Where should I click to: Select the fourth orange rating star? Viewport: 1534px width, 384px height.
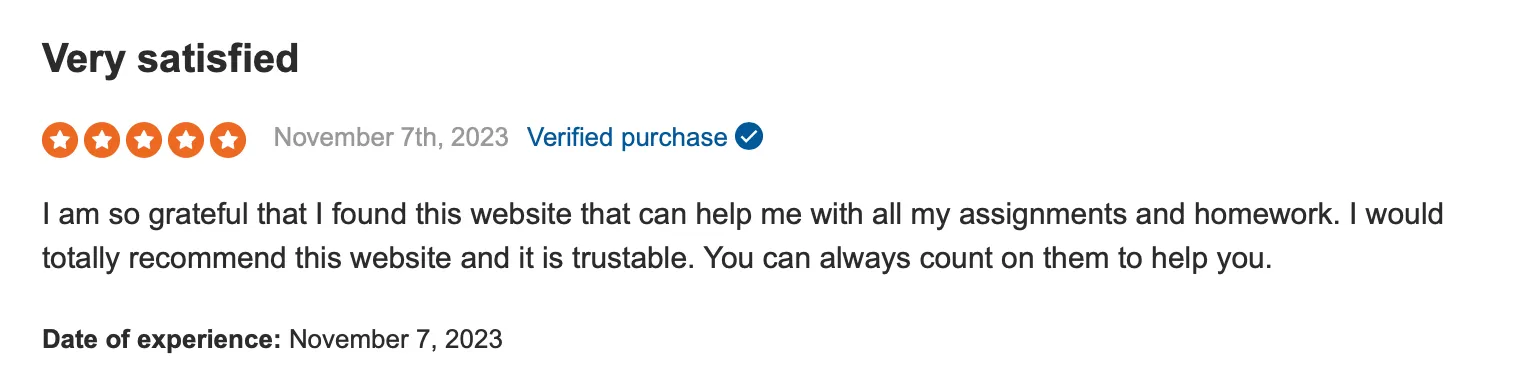[x=186, y=140]
